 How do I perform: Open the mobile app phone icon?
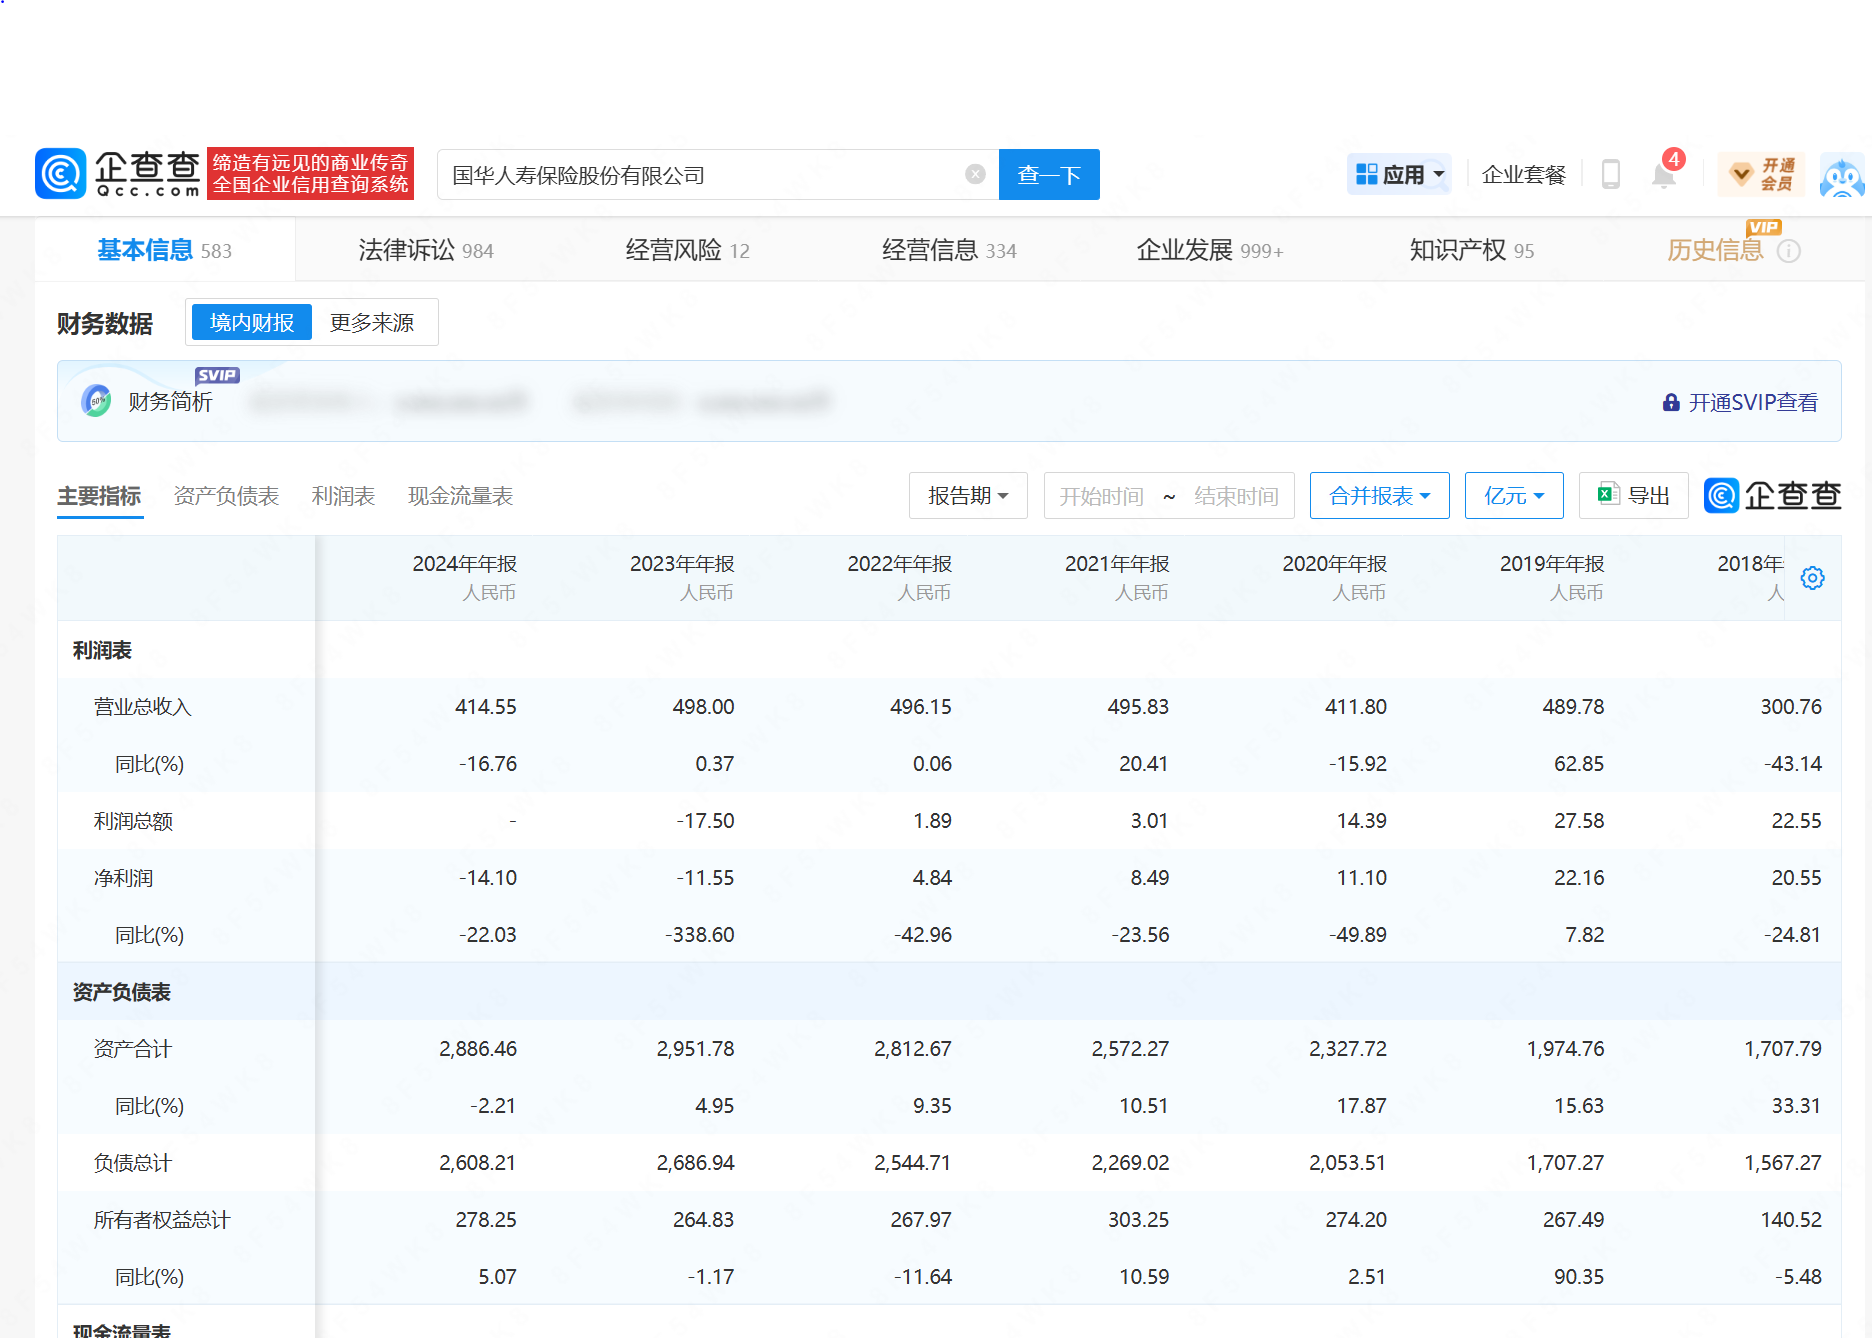[1610, 174]
